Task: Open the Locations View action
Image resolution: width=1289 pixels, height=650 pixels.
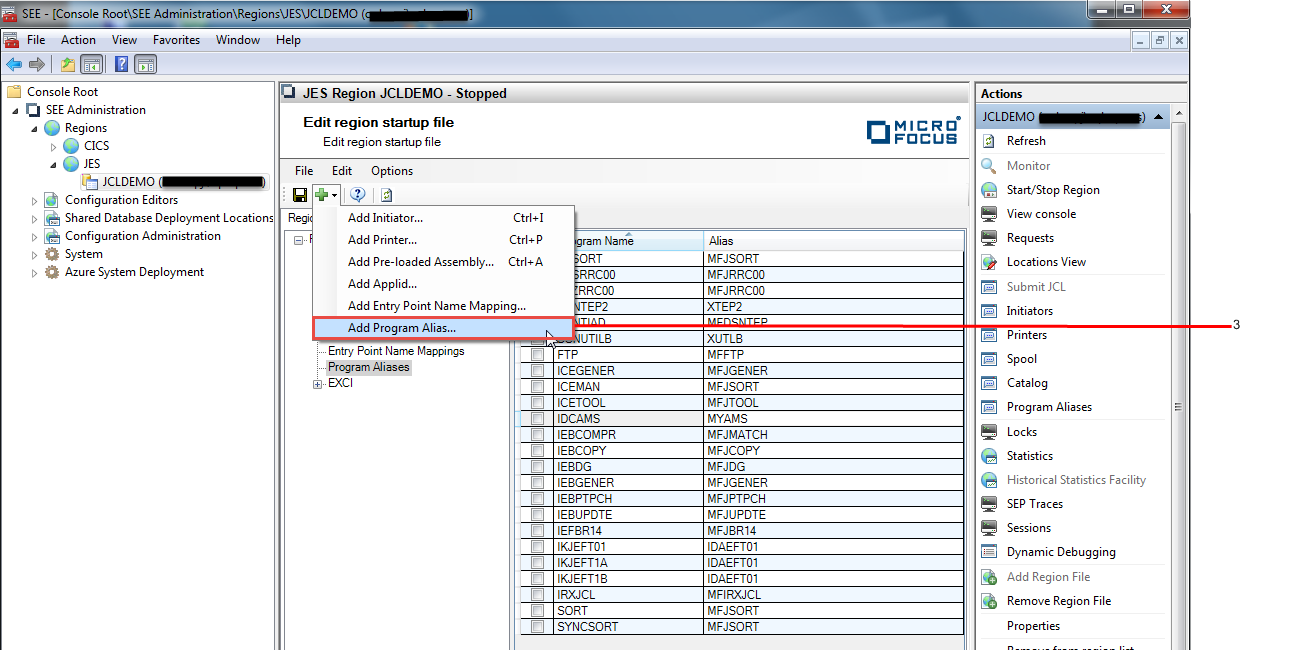Action: tap(1046, 262)
